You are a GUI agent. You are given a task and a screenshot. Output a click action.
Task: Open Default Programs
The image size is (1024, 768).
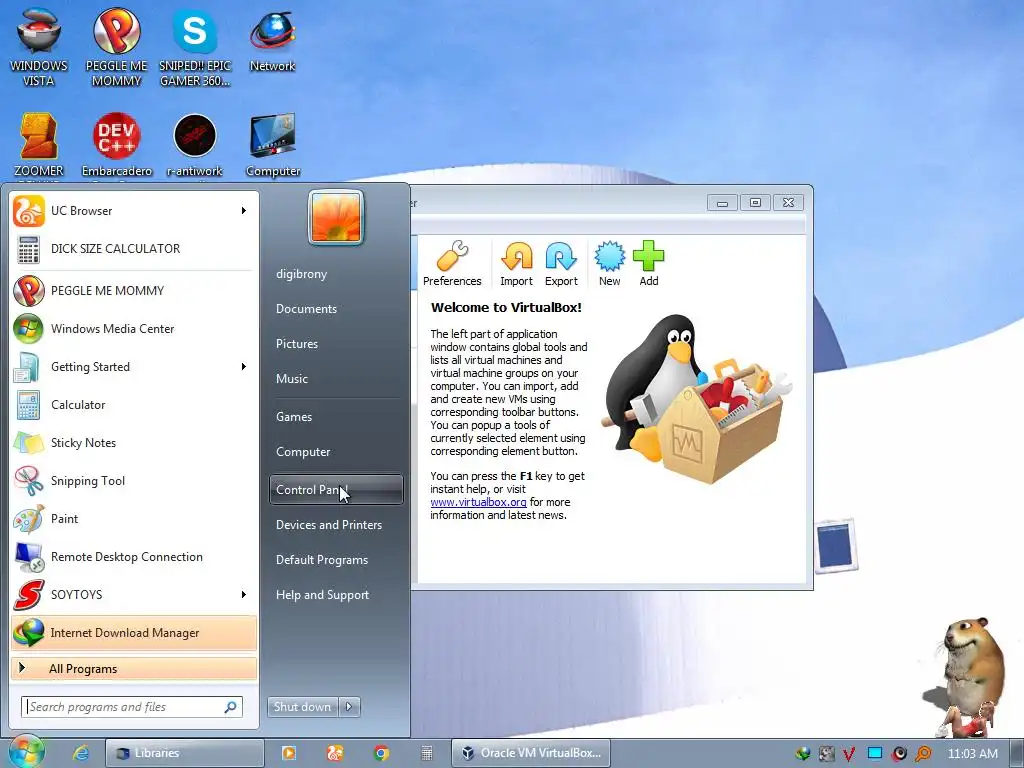click(336, 560)
